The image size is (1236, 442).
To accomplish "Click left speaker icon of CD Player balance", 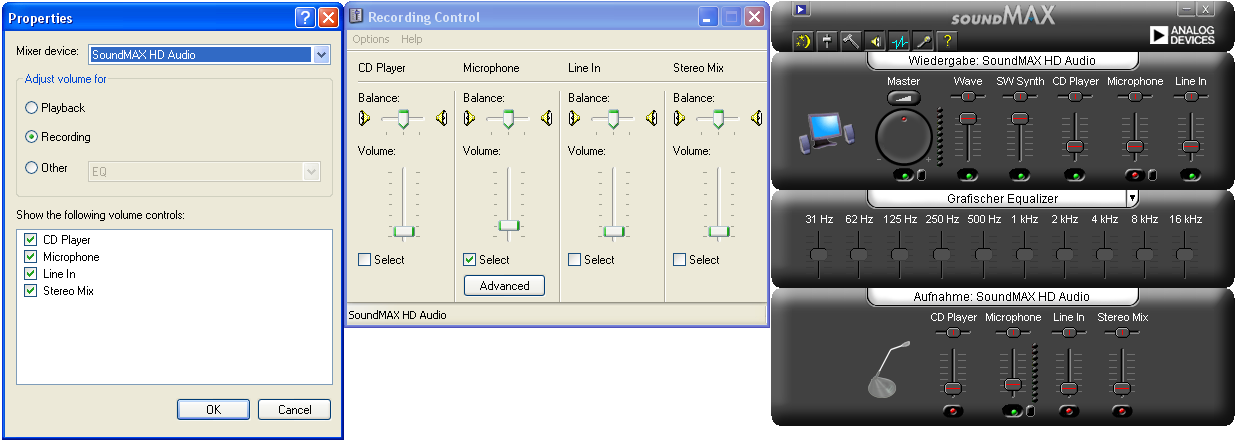I will tap(364, 119).
